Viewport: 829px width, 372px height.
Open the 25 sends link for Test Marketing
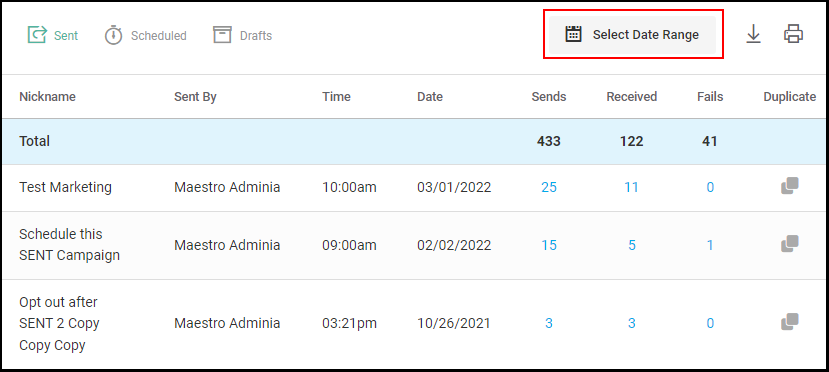[549, 187]
